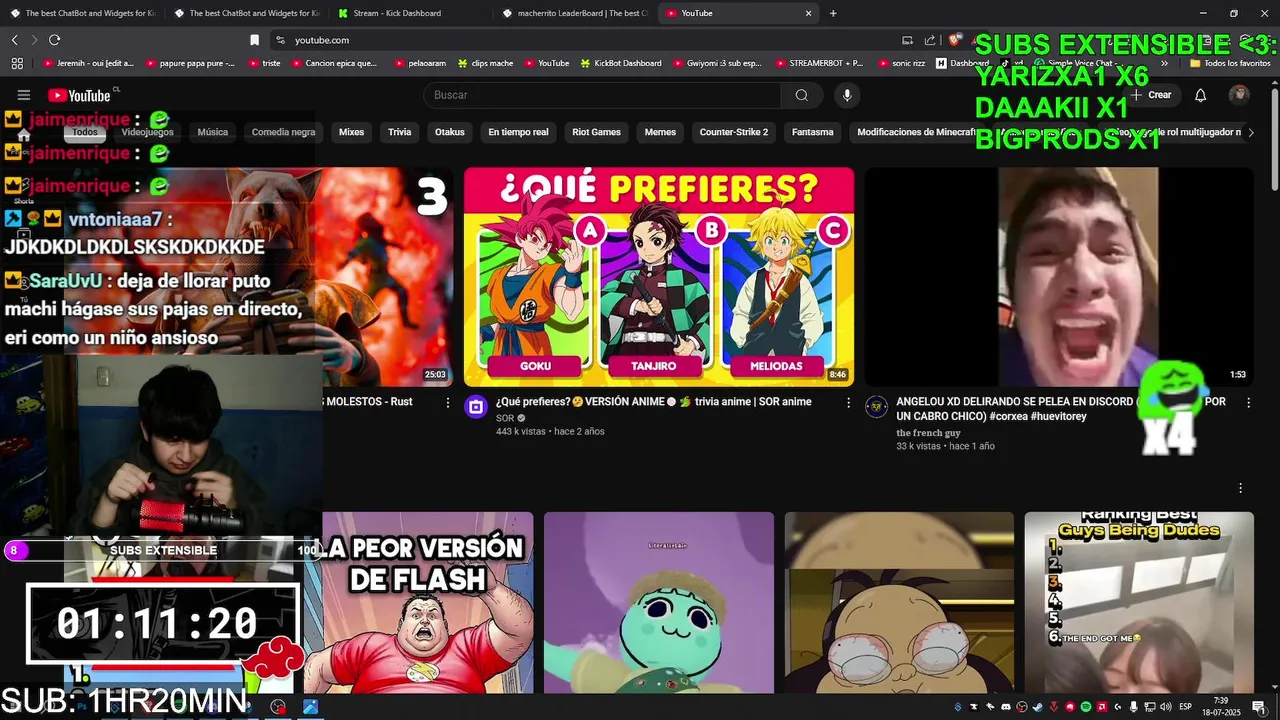Run search with the magnifier button

coord(801,95)
